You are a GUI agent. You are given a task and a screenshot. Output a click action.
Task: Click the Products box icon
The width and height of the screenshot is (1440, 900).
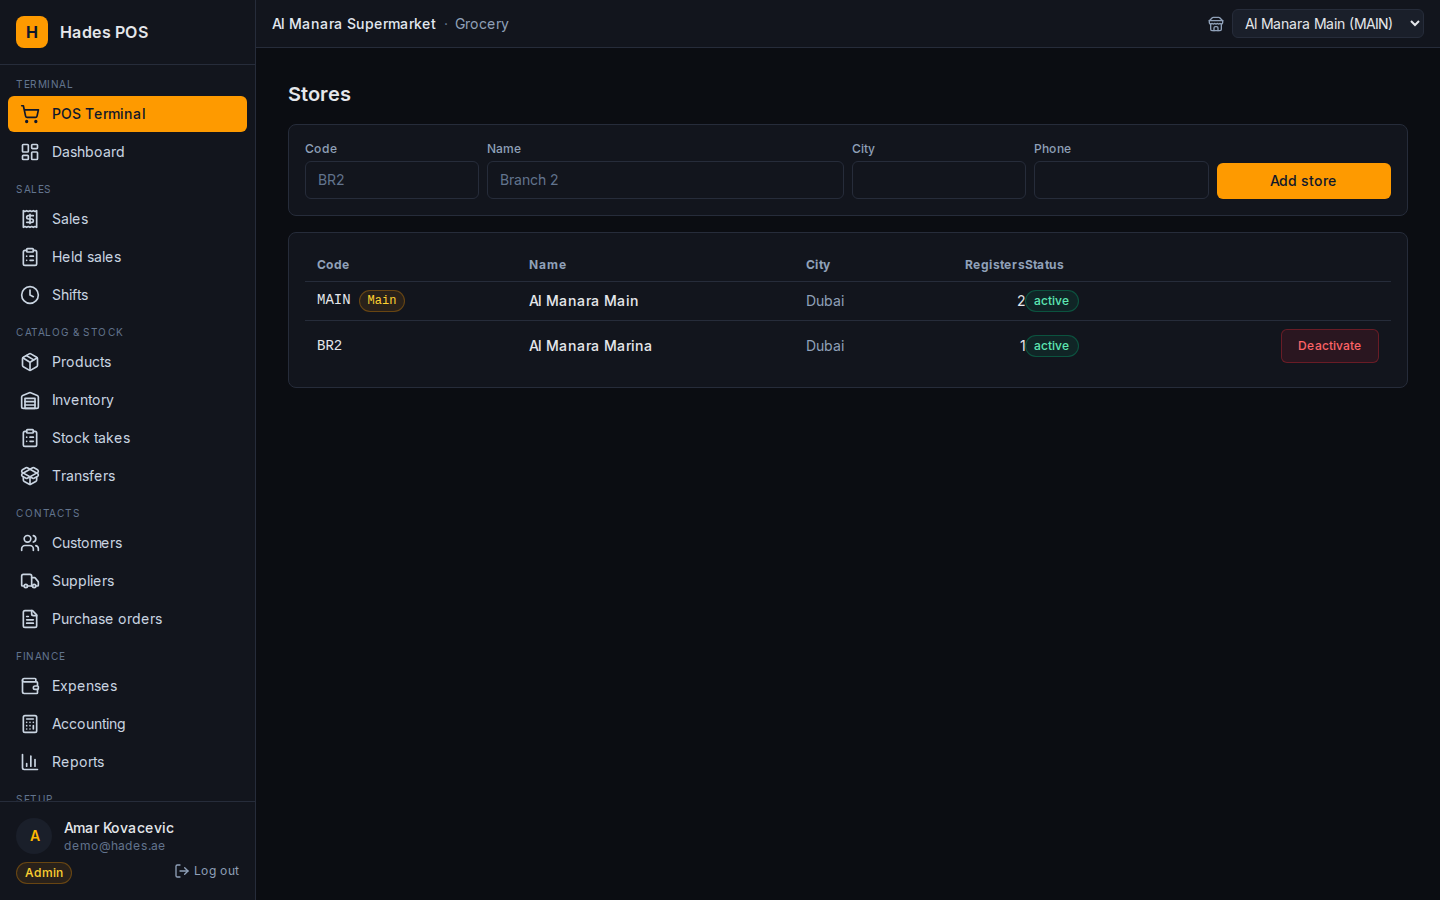30,362
